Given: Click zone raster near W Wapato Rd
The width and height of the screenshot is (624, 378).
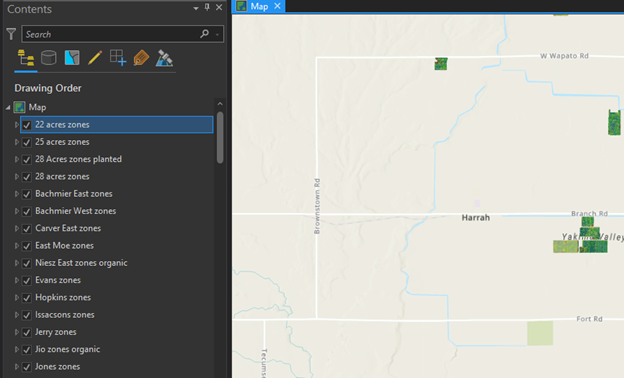Looking at the screenshot, I should click(441, 64).
